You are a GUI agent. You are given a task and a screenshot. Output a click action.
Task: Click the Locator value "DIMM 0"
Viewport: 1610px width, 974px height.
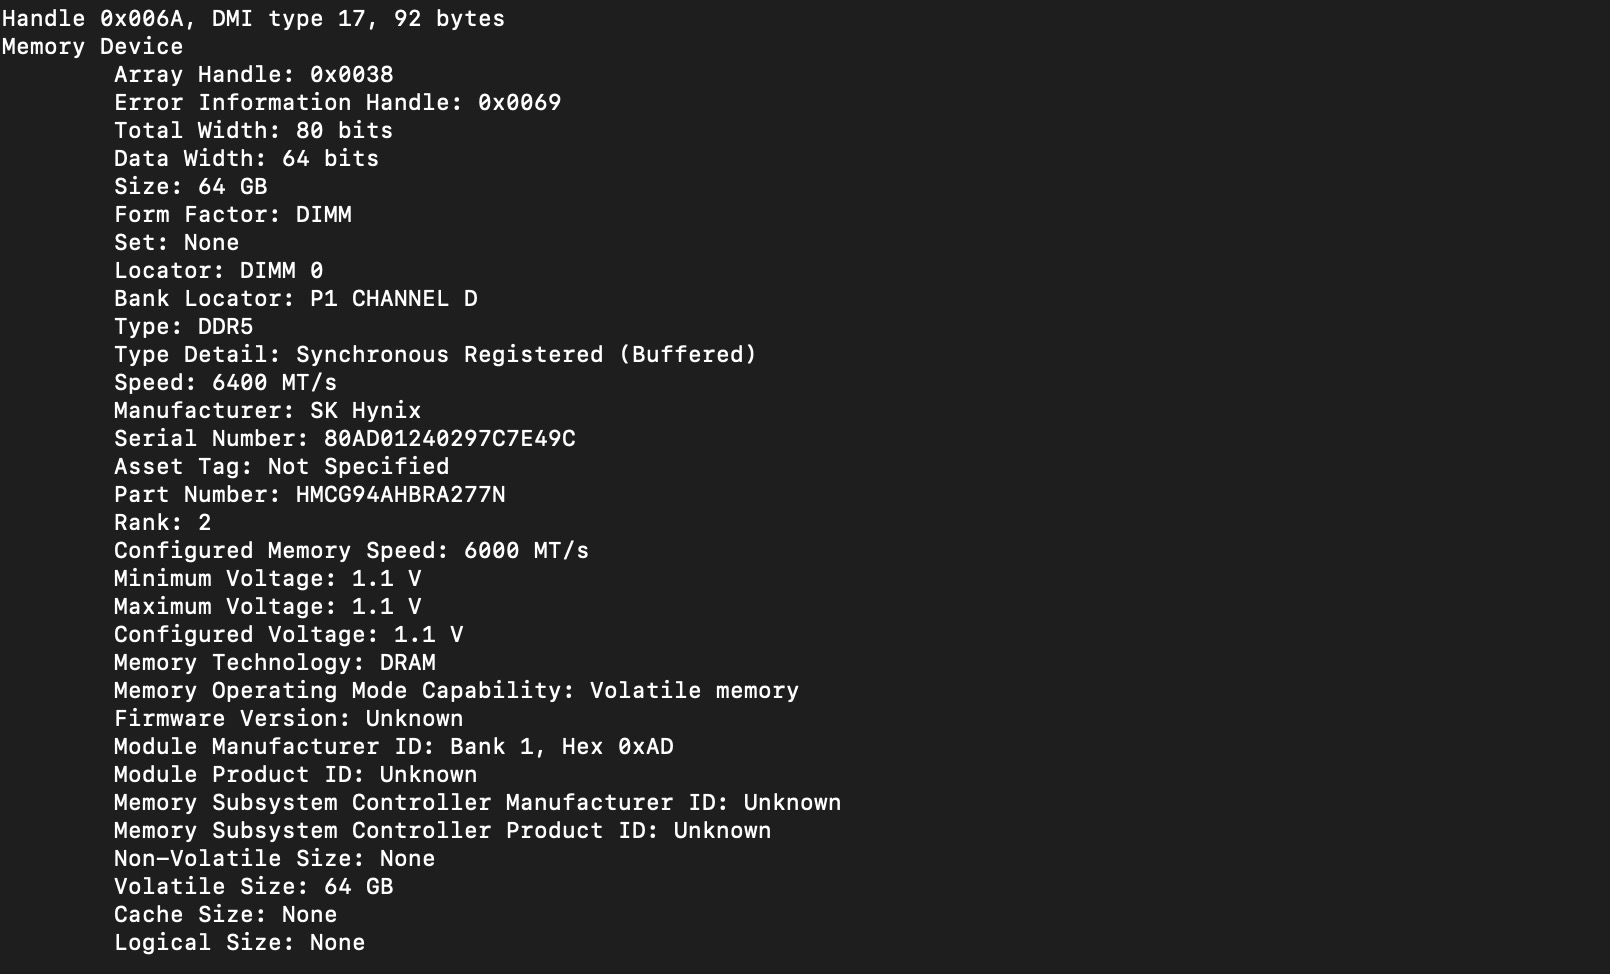pyautogui.click(x=281, y=271)
